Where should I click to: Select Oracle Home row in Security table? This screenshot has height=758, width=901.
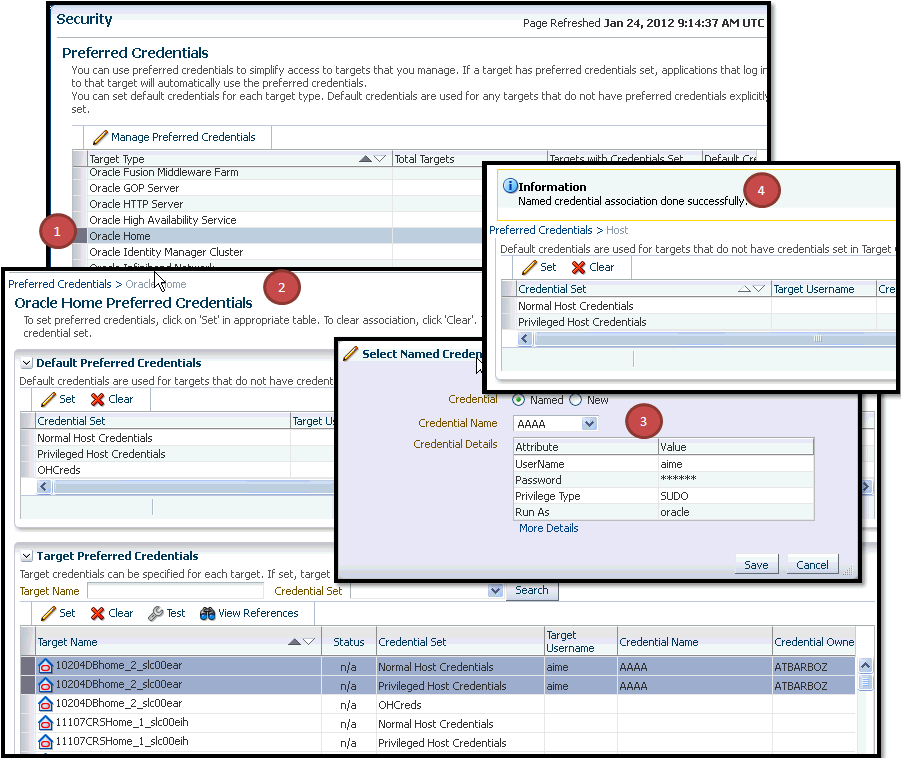pos(278,236)
